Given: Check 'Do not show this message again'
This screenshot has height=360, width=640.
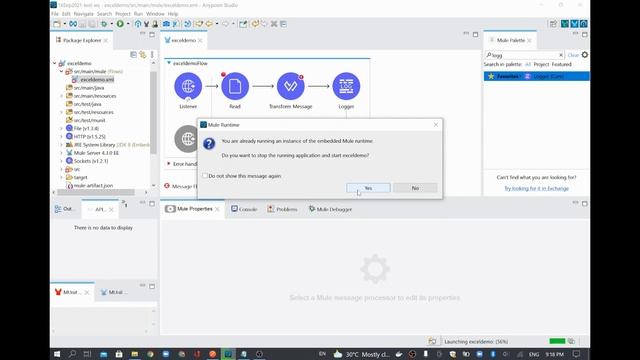Looking at the screenshot, I should 205,176.
